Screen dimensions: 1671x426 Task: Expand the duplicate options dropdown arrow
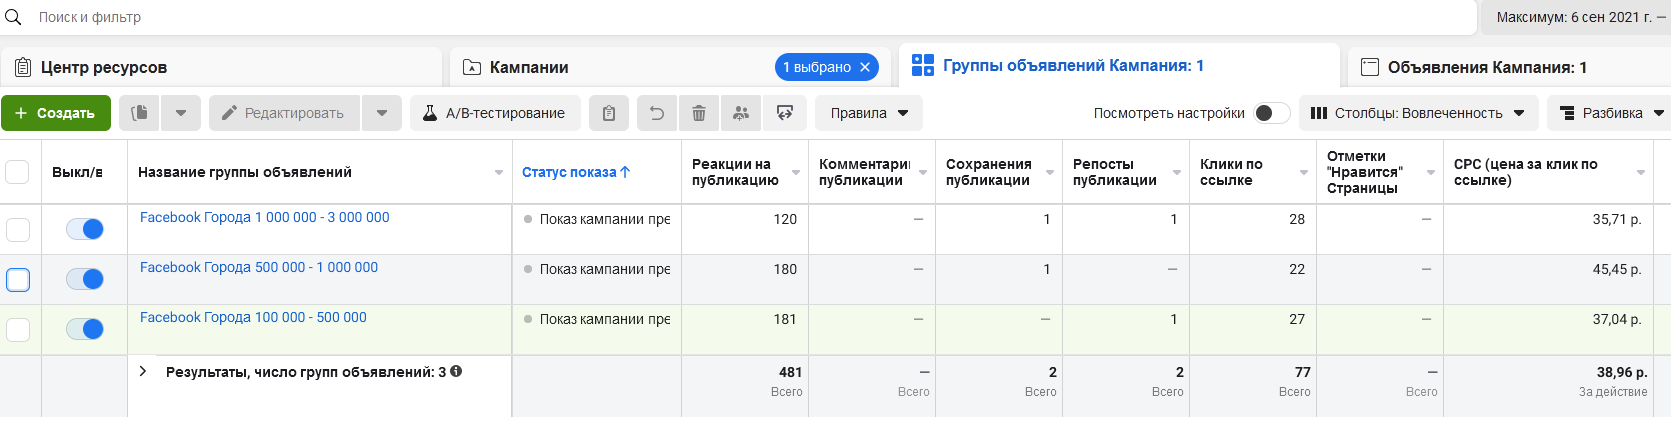[181, 113]
